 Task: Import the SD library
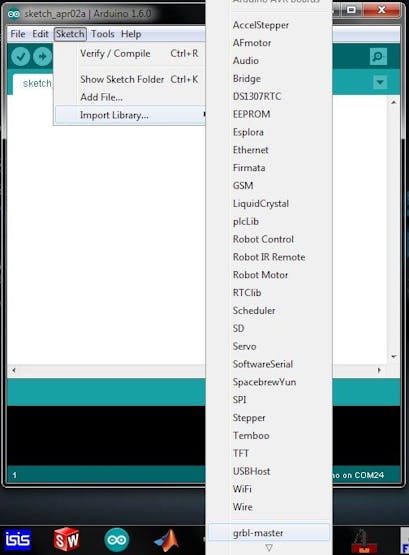click(x=238, y=328)
